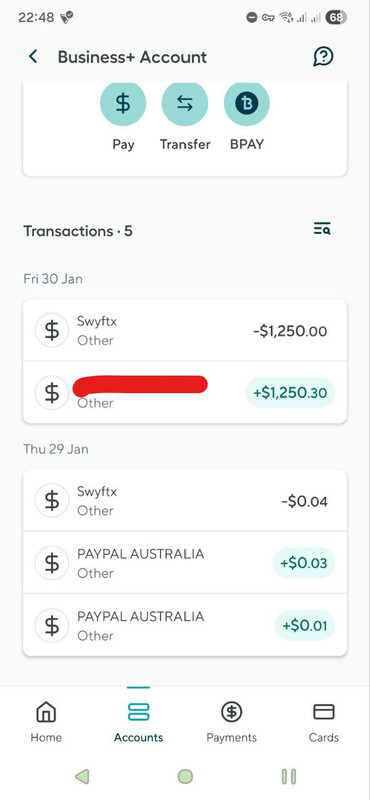Open the transaction search filter icon
Screen dimensions: 370x800
tap(322, 229)
